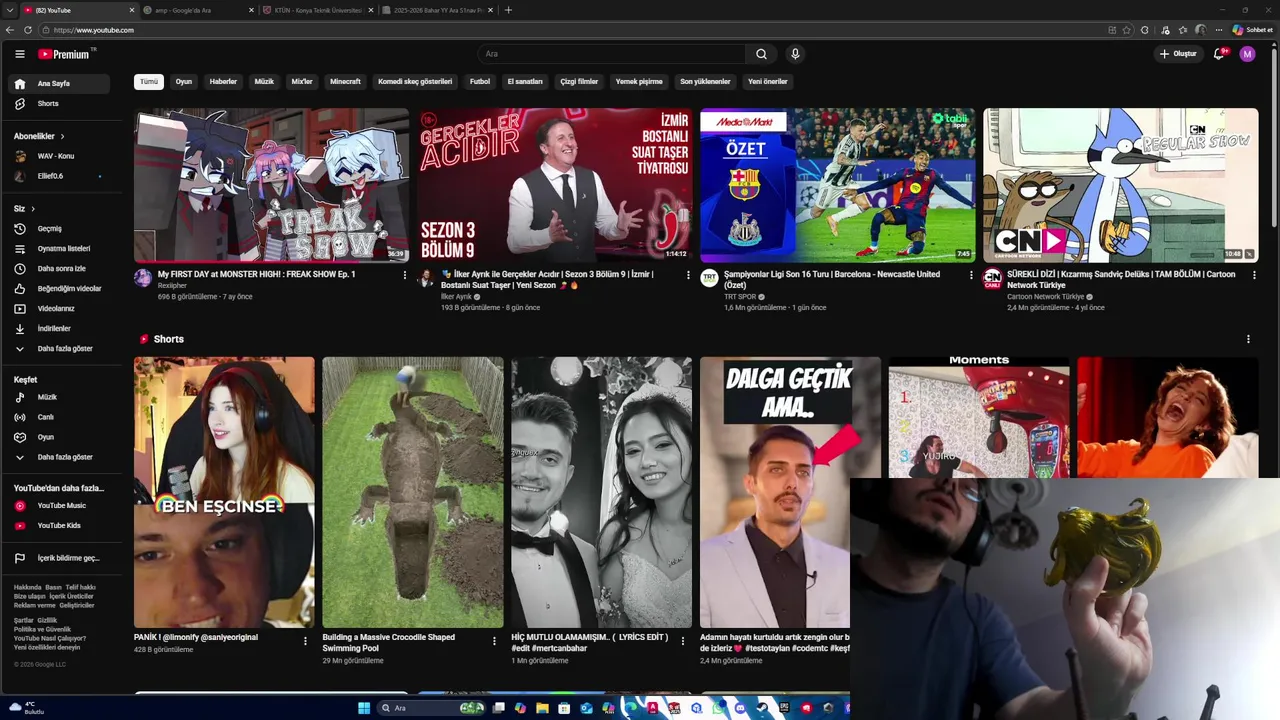Open the Telif hakkı footer link
1280x720 pixels.
(x=81, y=587)
